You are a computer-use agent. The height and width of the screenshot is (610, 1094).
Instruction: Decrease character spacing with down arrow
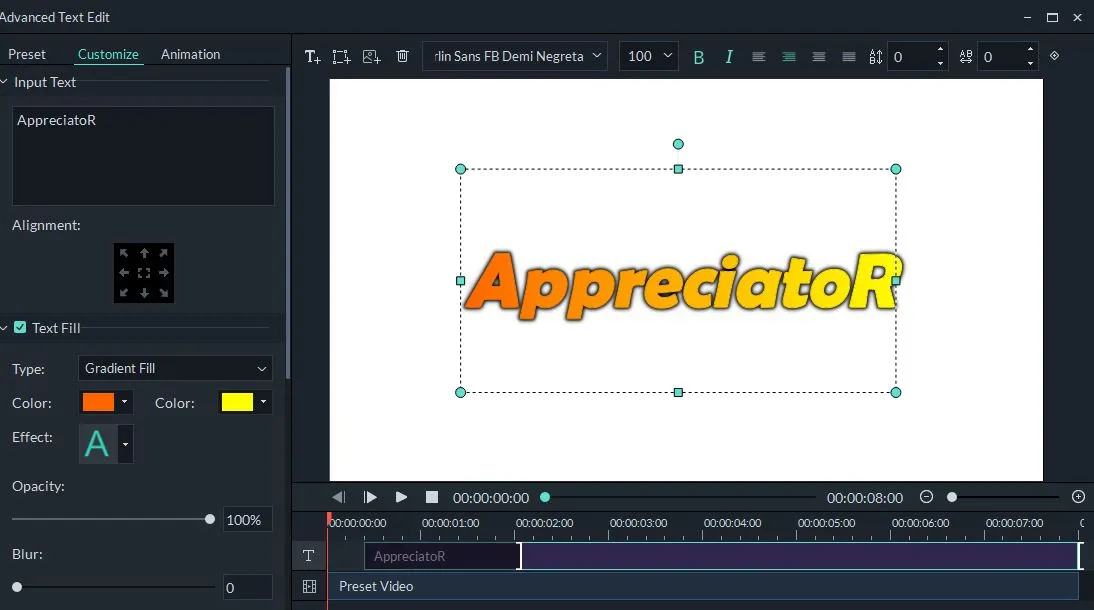click(1031, 64)
